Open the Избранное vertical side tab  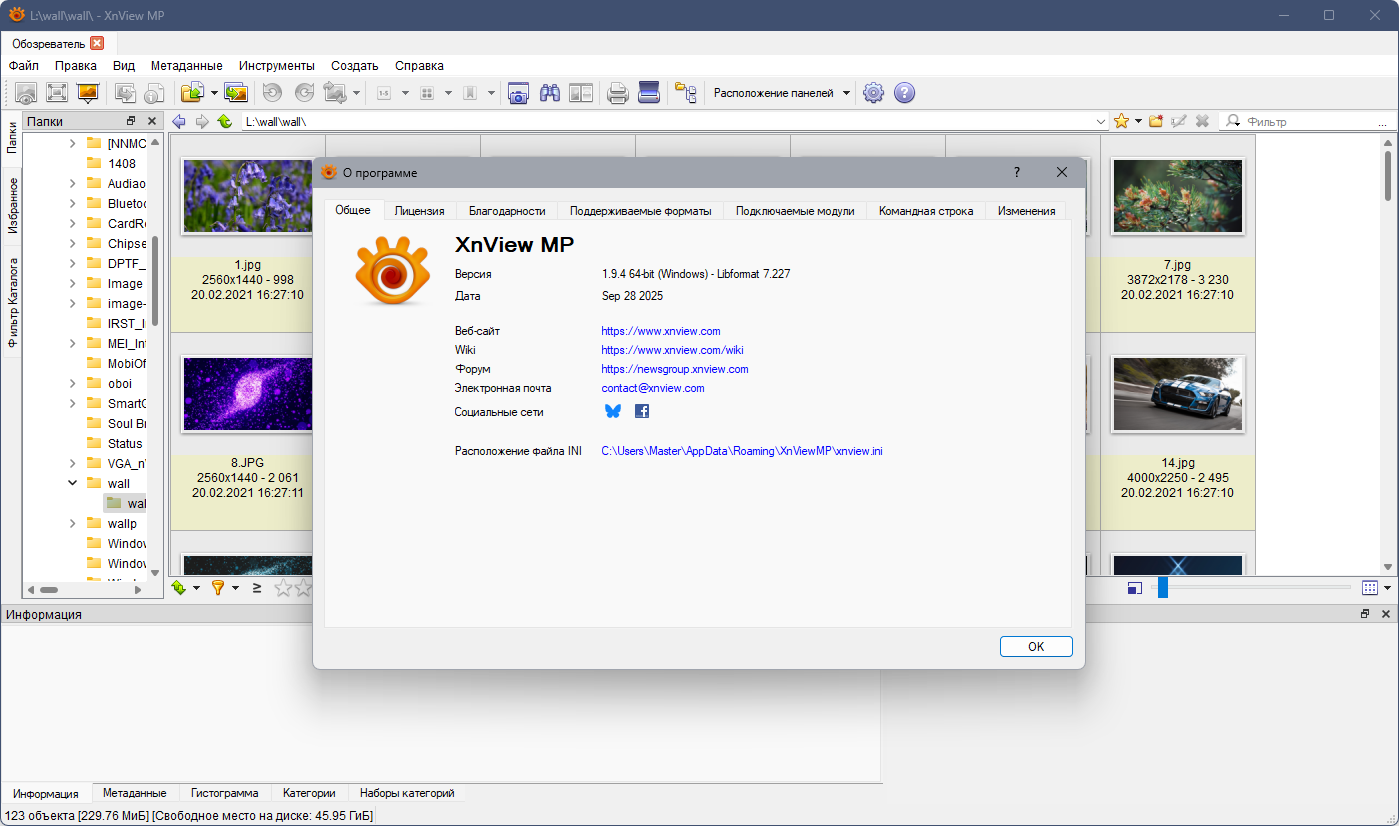[13, 206]
